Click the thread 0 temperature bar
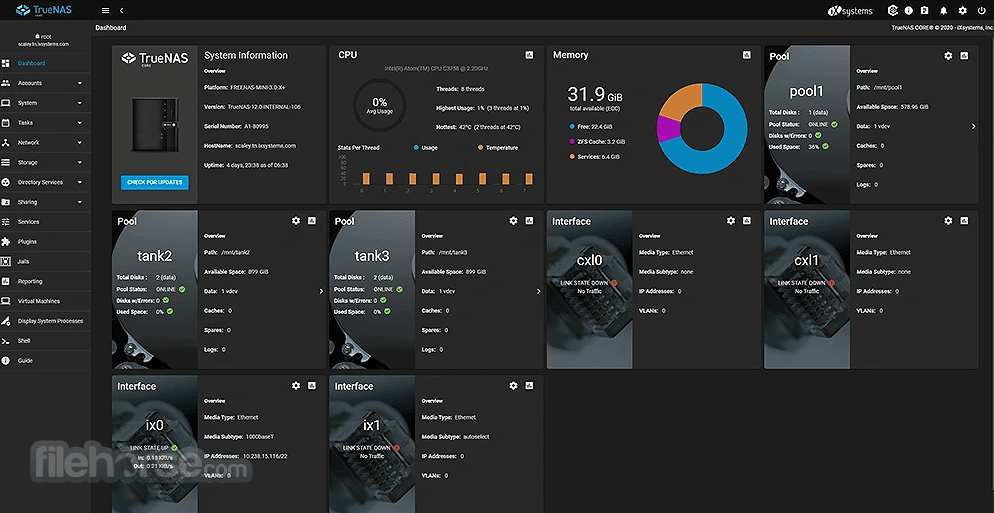994x513 pixels. 366,179
